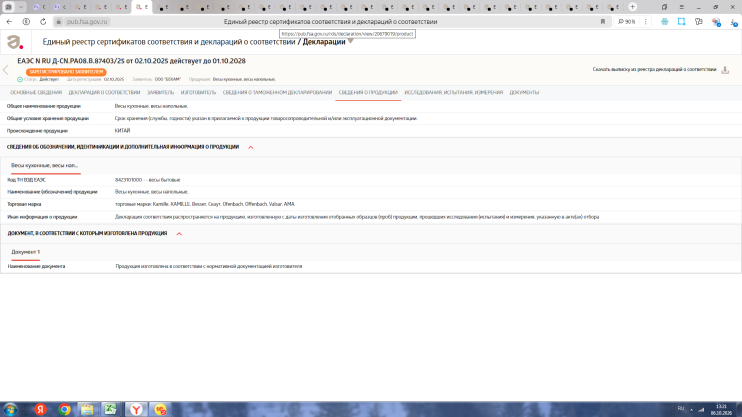Activate the screenshot capture extension icon

tap(681, 22)
